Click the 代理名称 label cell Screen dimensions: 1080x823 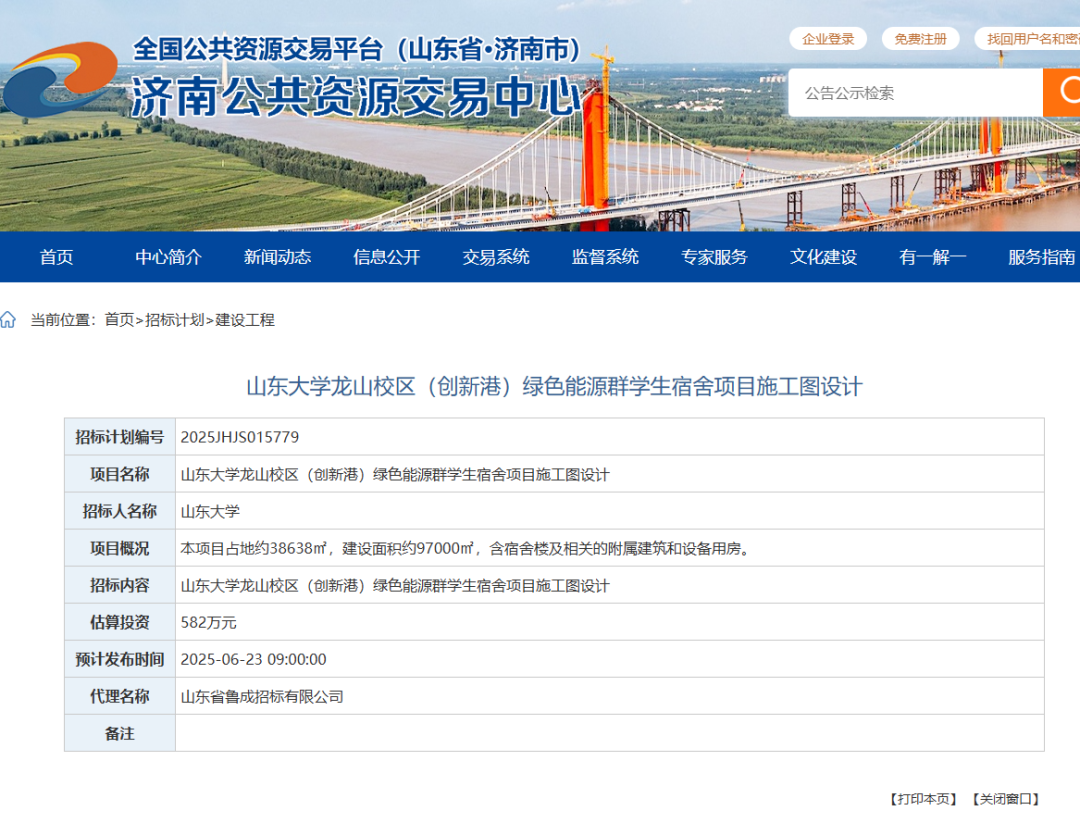pos(120,696)
